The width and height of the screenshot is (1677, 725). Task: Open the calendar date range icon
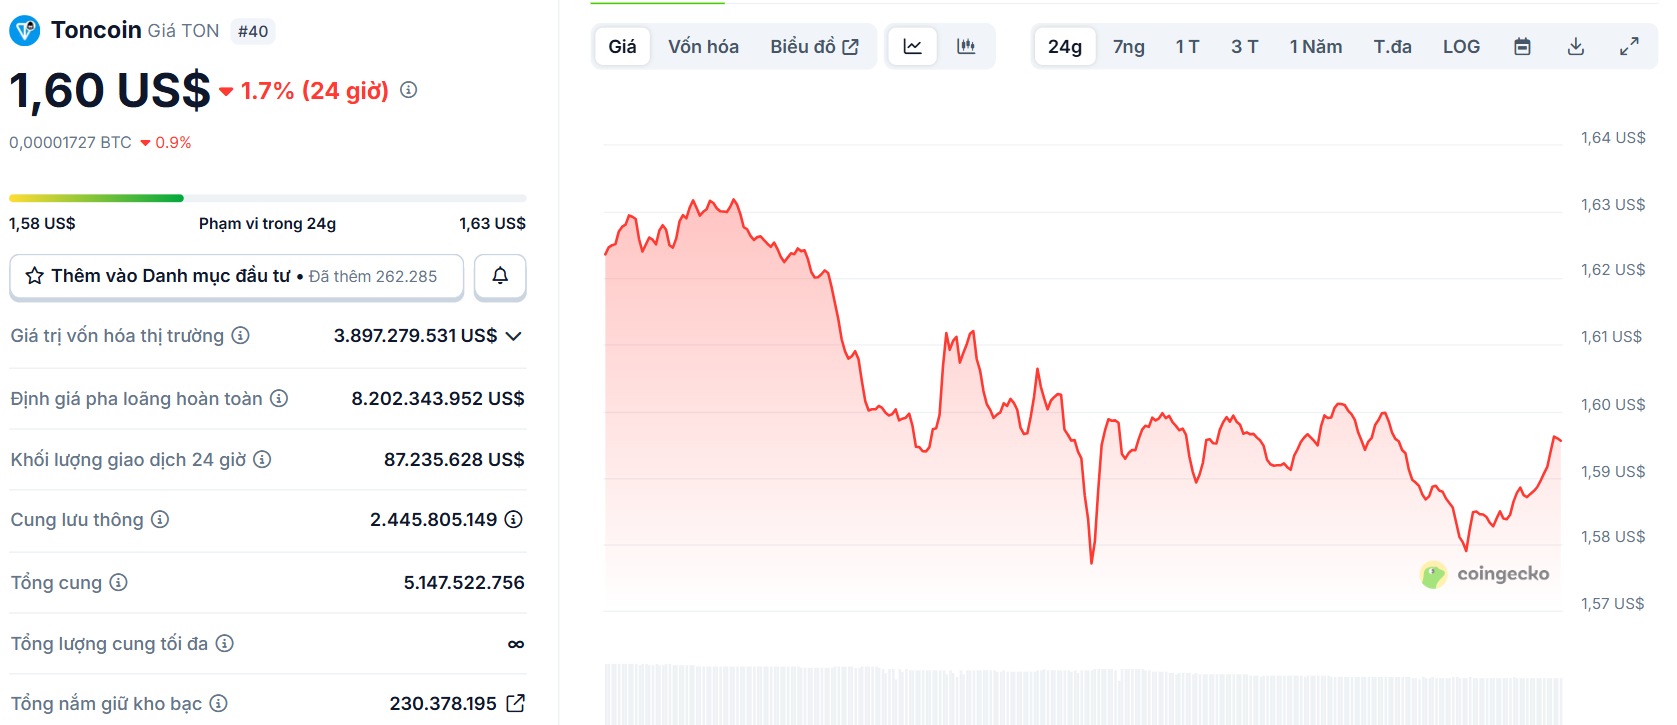[1521, 45]
